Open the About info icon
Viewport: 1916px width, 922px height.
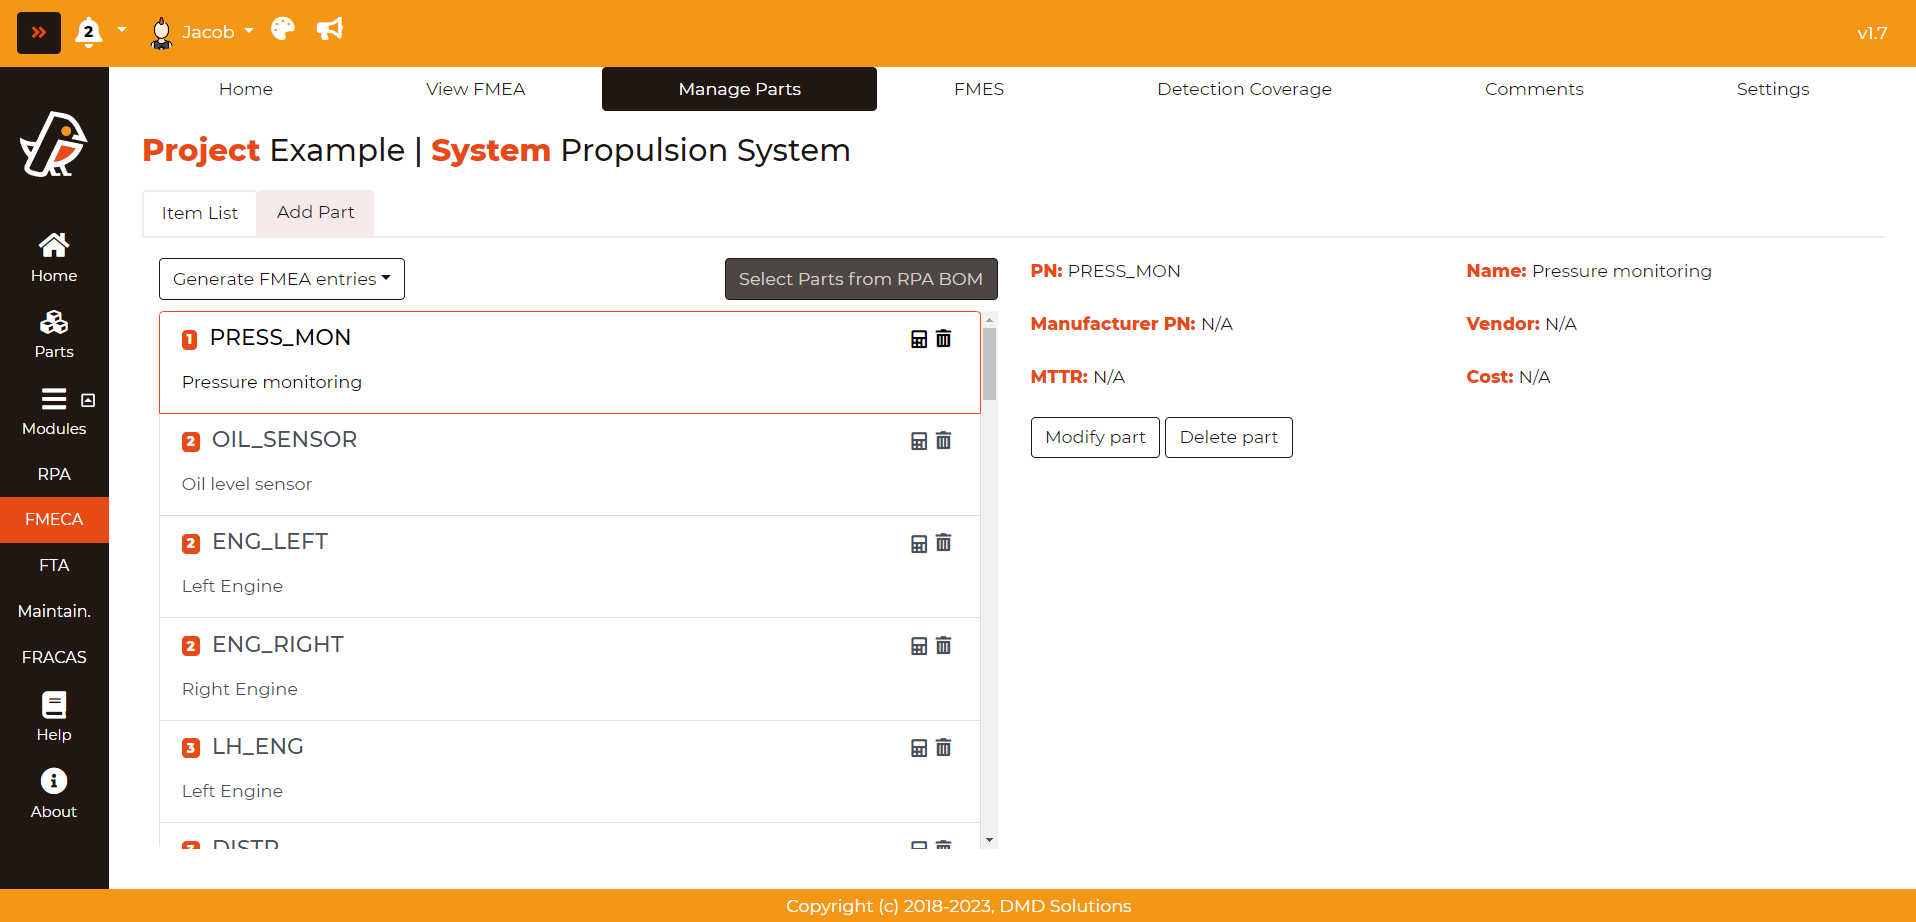click(54, 793)
